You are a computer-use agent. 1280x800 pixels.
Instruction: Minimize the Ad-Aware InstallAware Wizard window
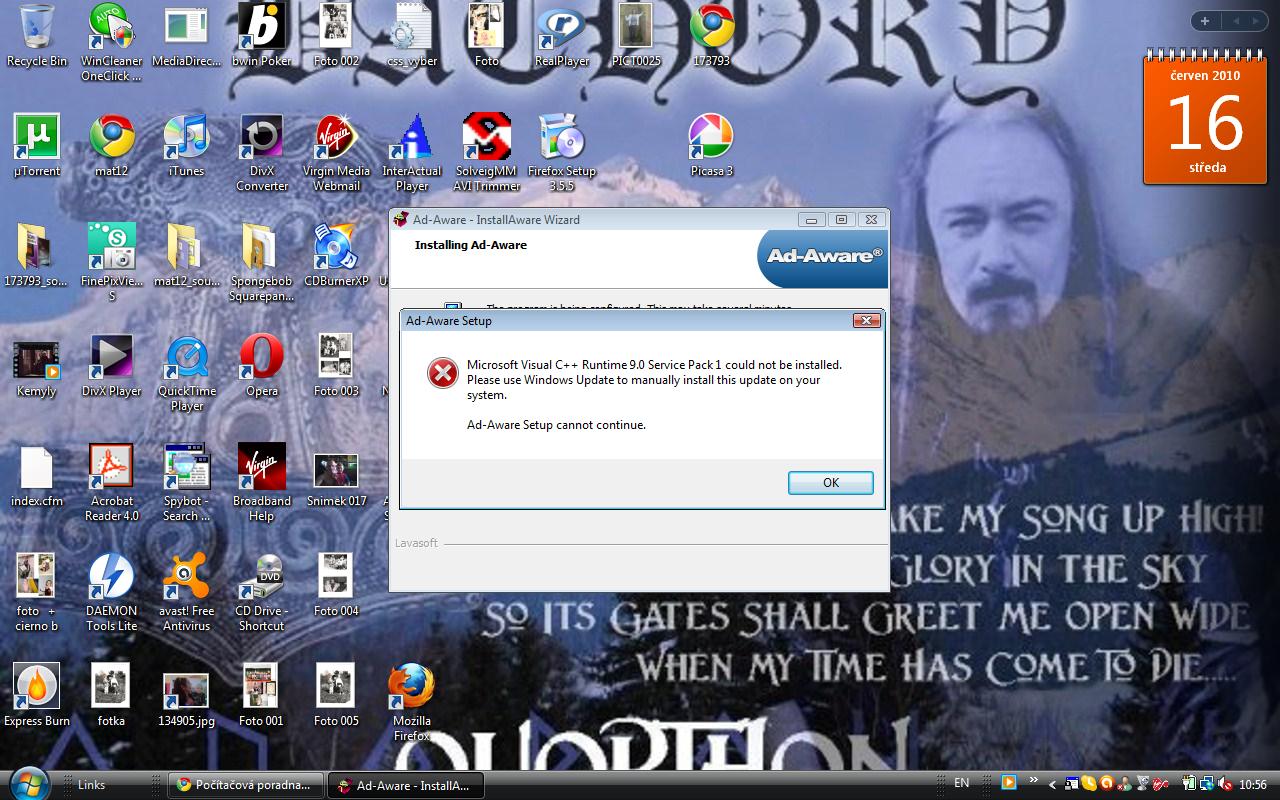[811, 220]
